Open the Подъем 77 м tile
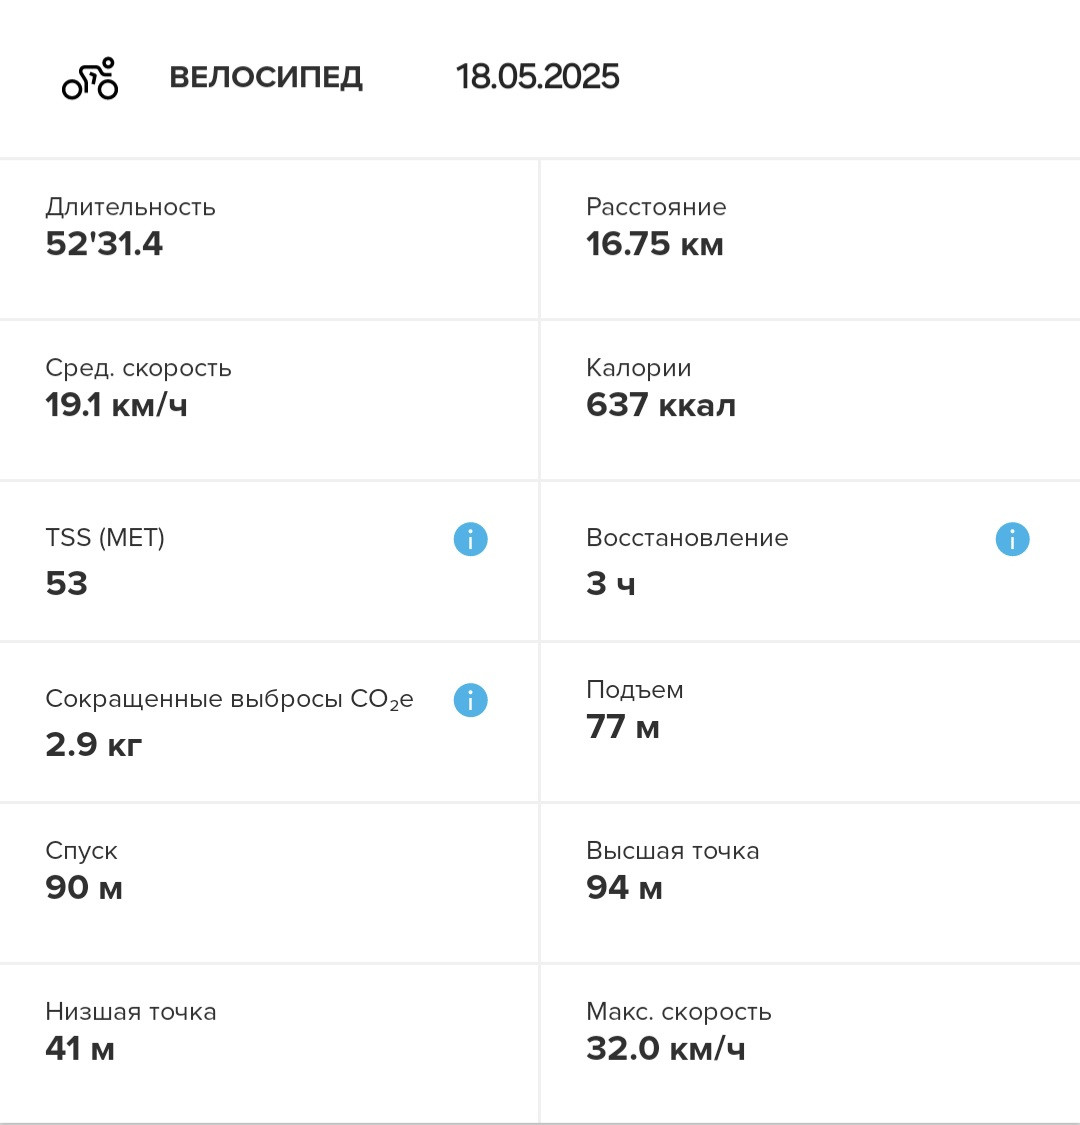 [x=810, y=722]
